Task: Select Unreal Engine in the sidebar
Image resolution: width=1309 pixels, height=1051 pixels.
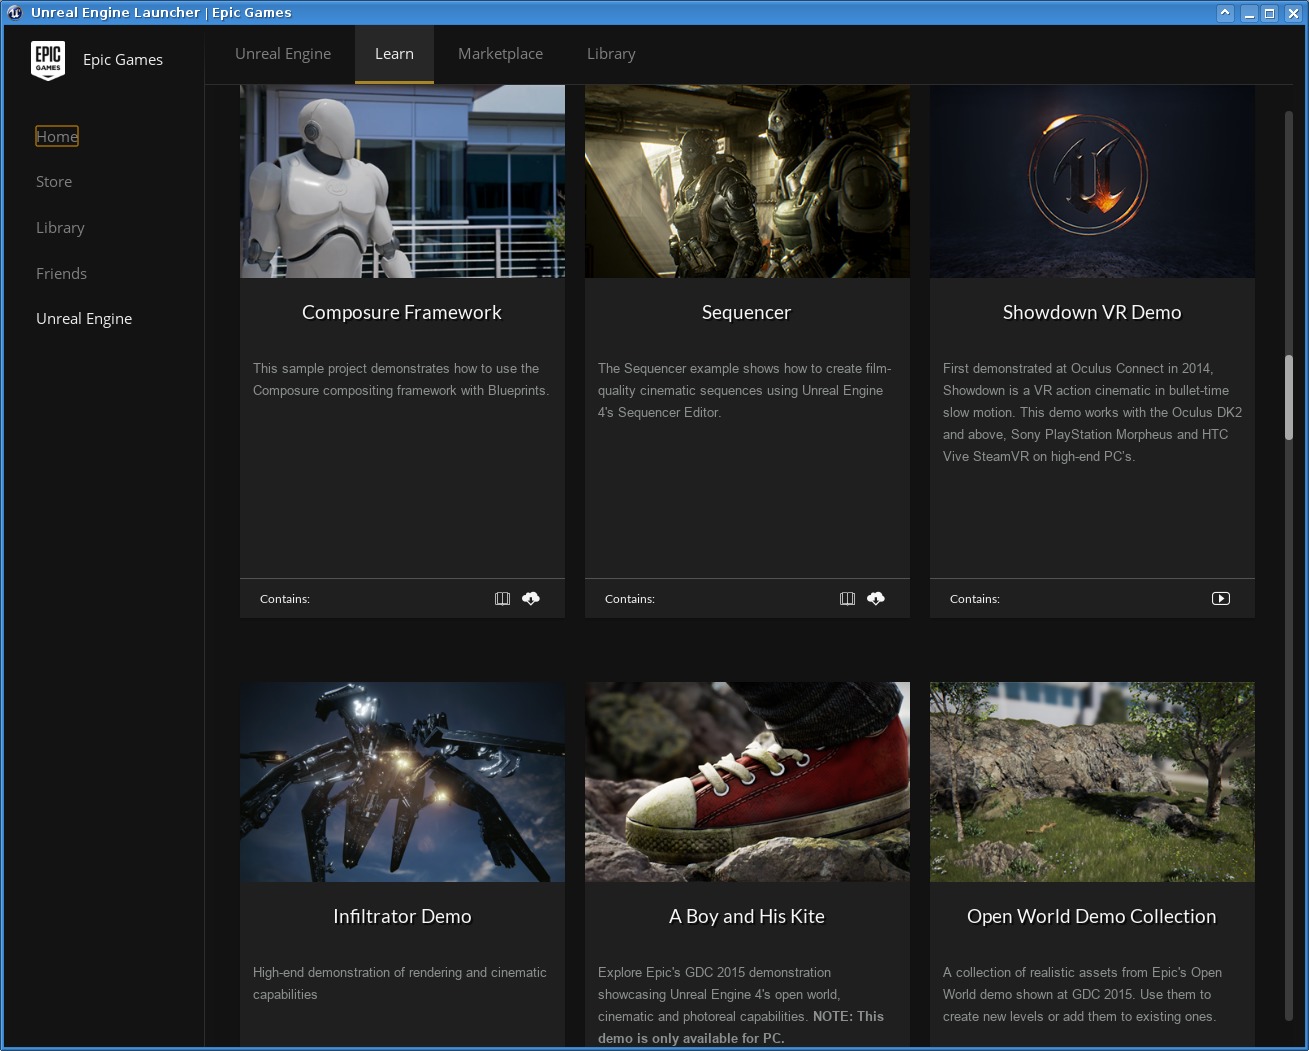Action: tap(84, 319)
